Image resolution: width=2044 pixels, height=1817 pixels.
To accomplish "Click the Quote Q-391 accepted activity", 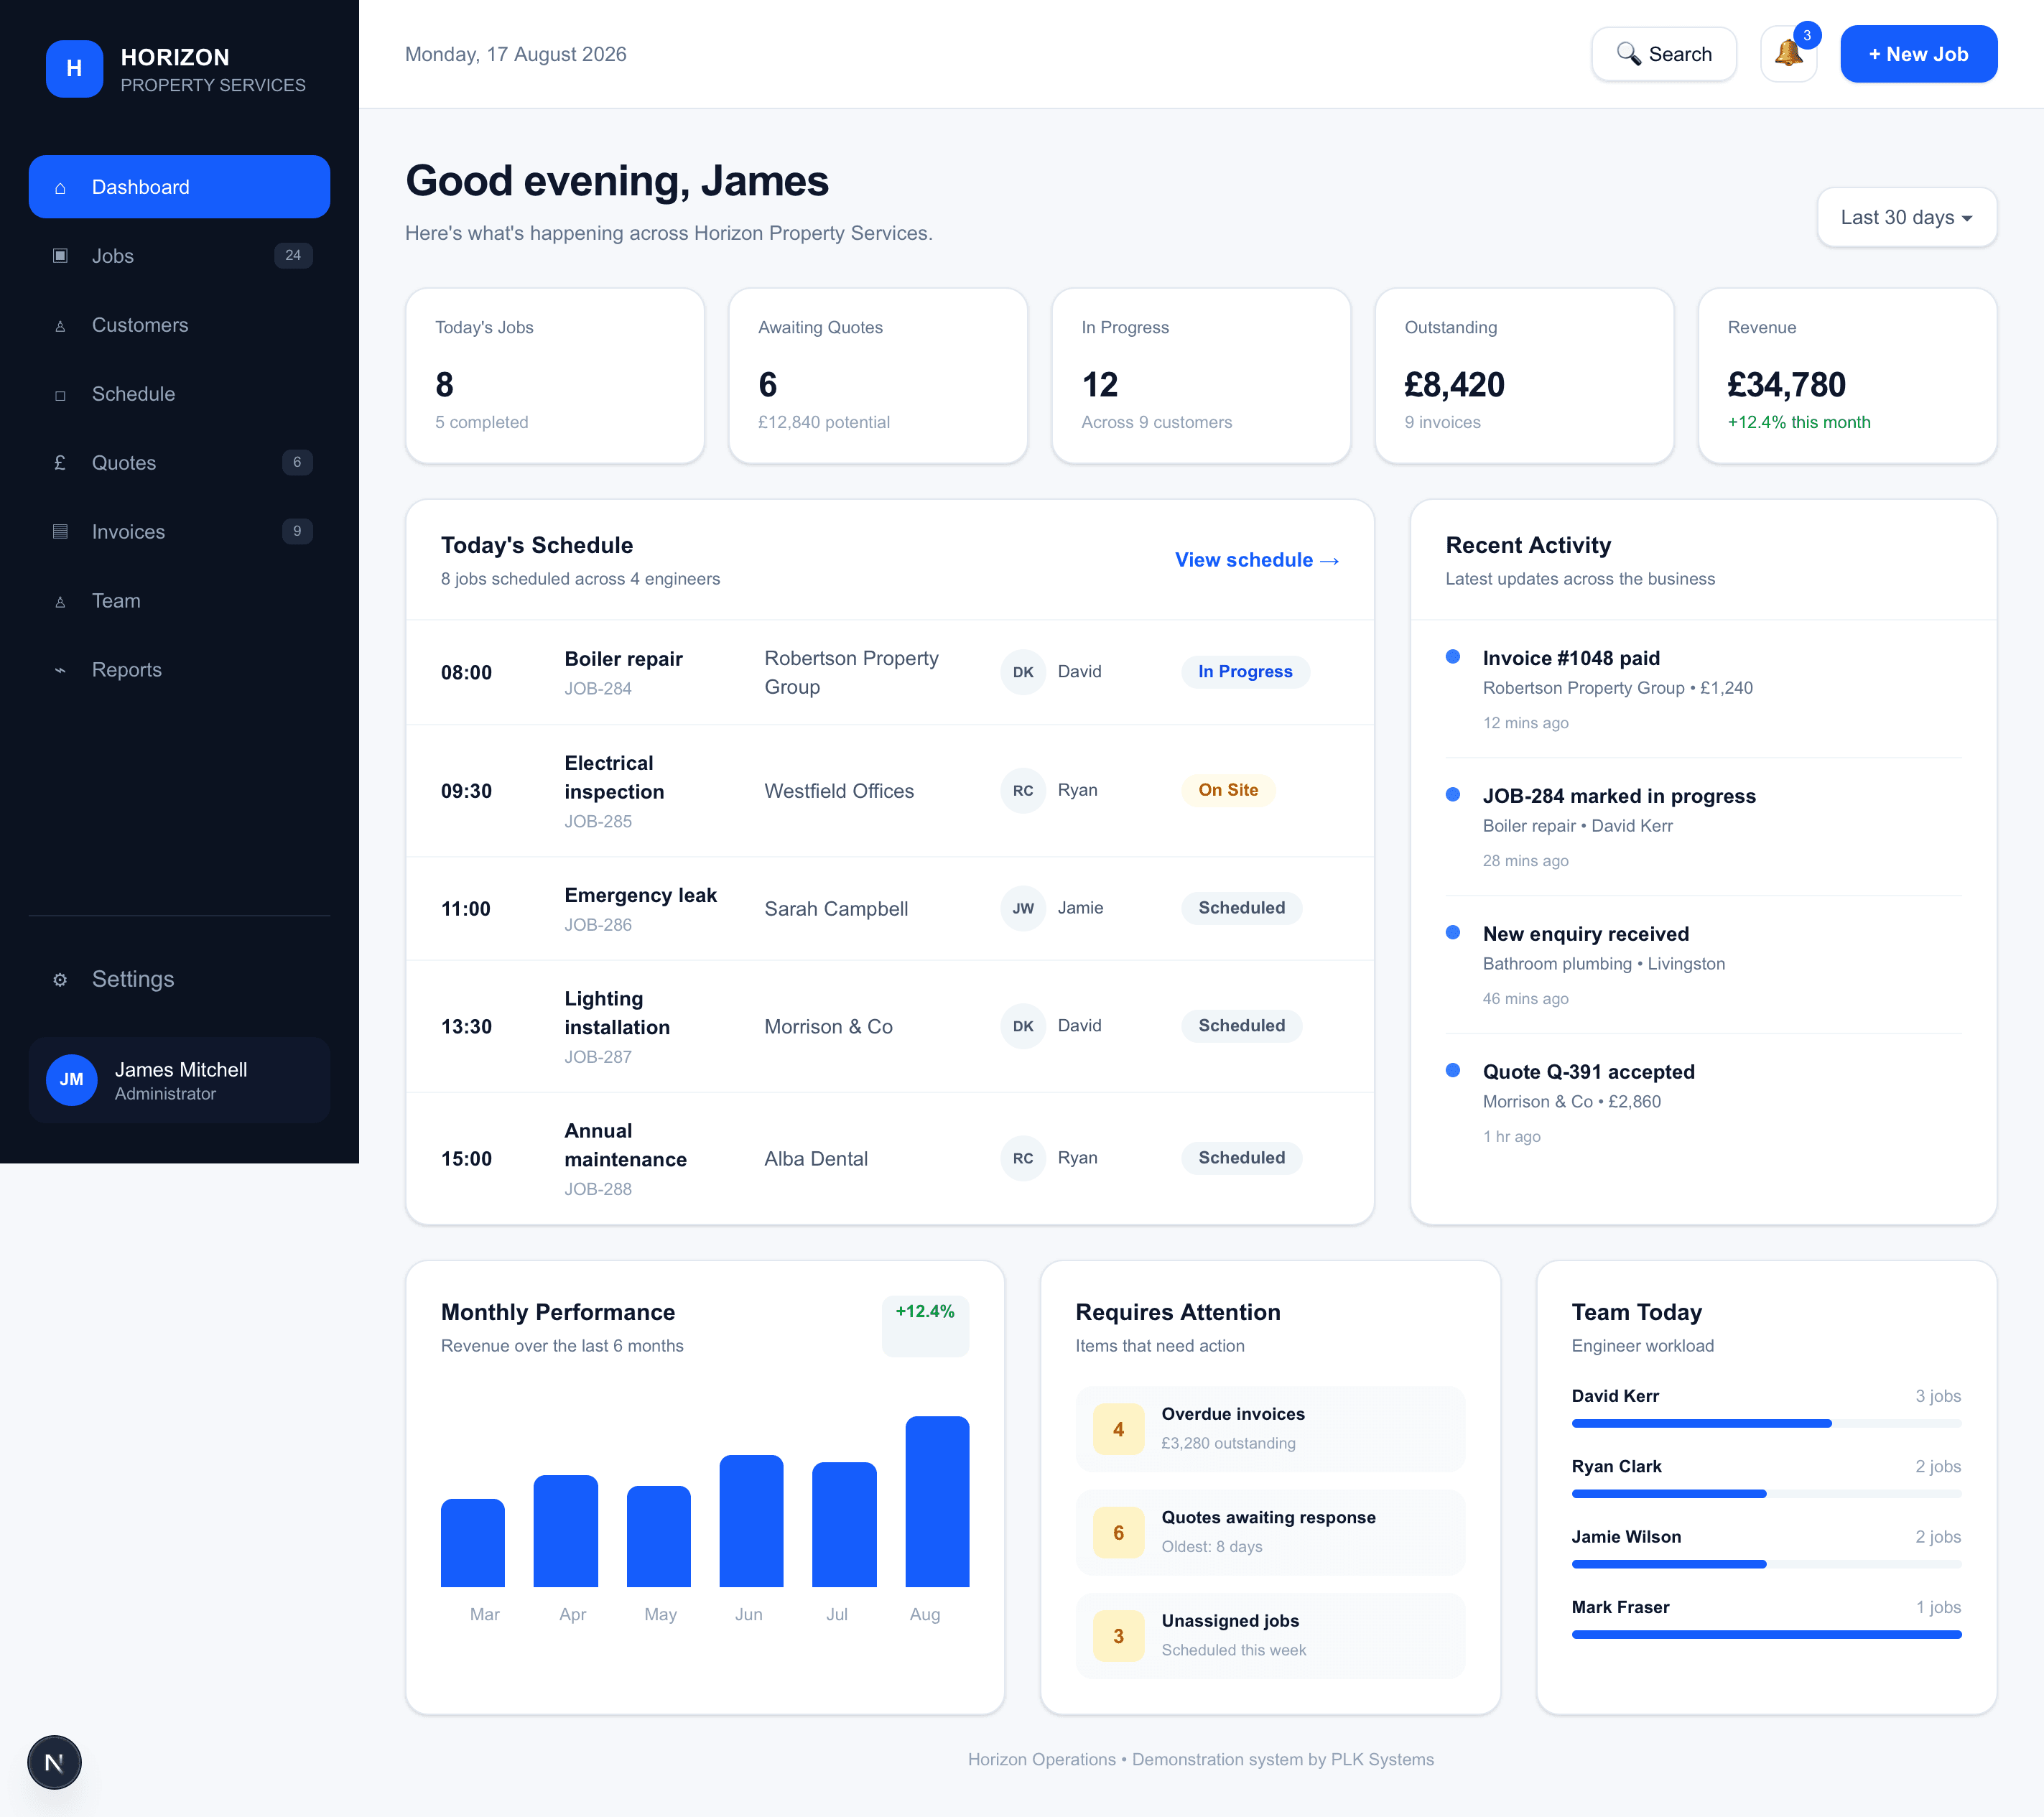I will (1703, 1103).
